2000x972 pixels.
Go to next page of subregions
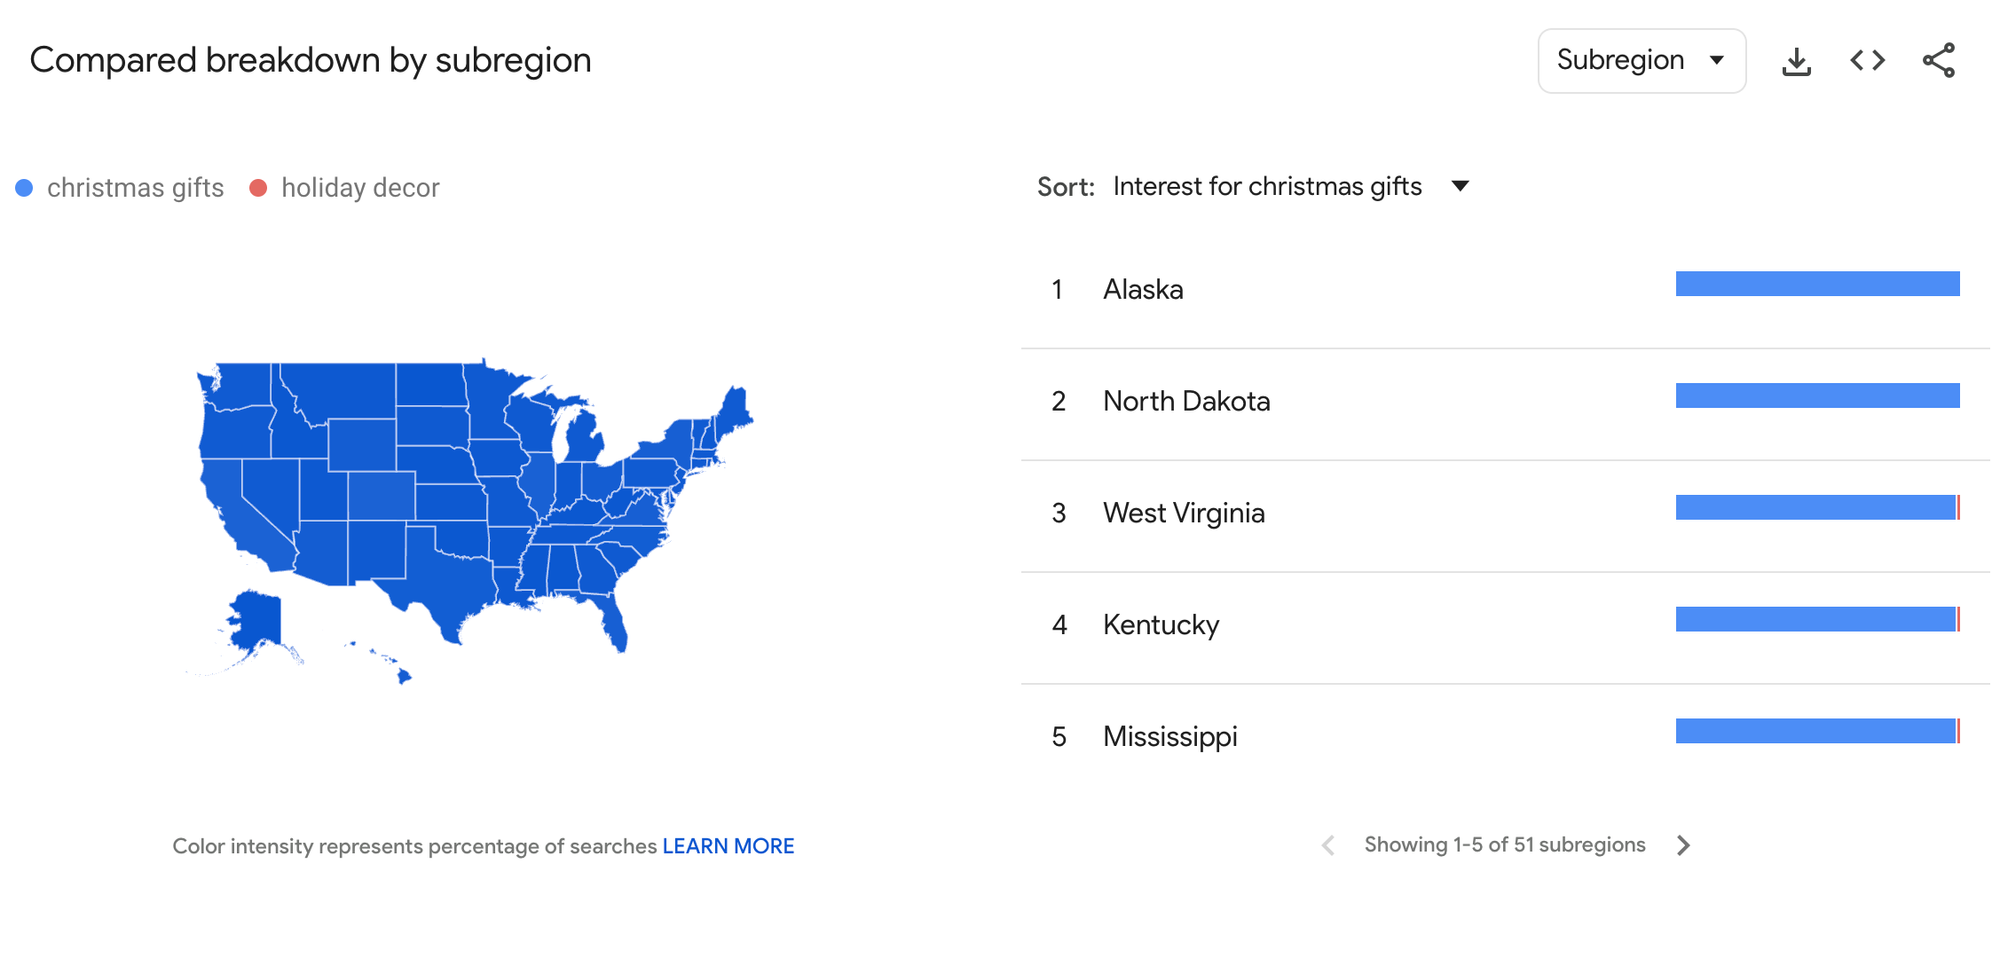(x=1684, y=845)
